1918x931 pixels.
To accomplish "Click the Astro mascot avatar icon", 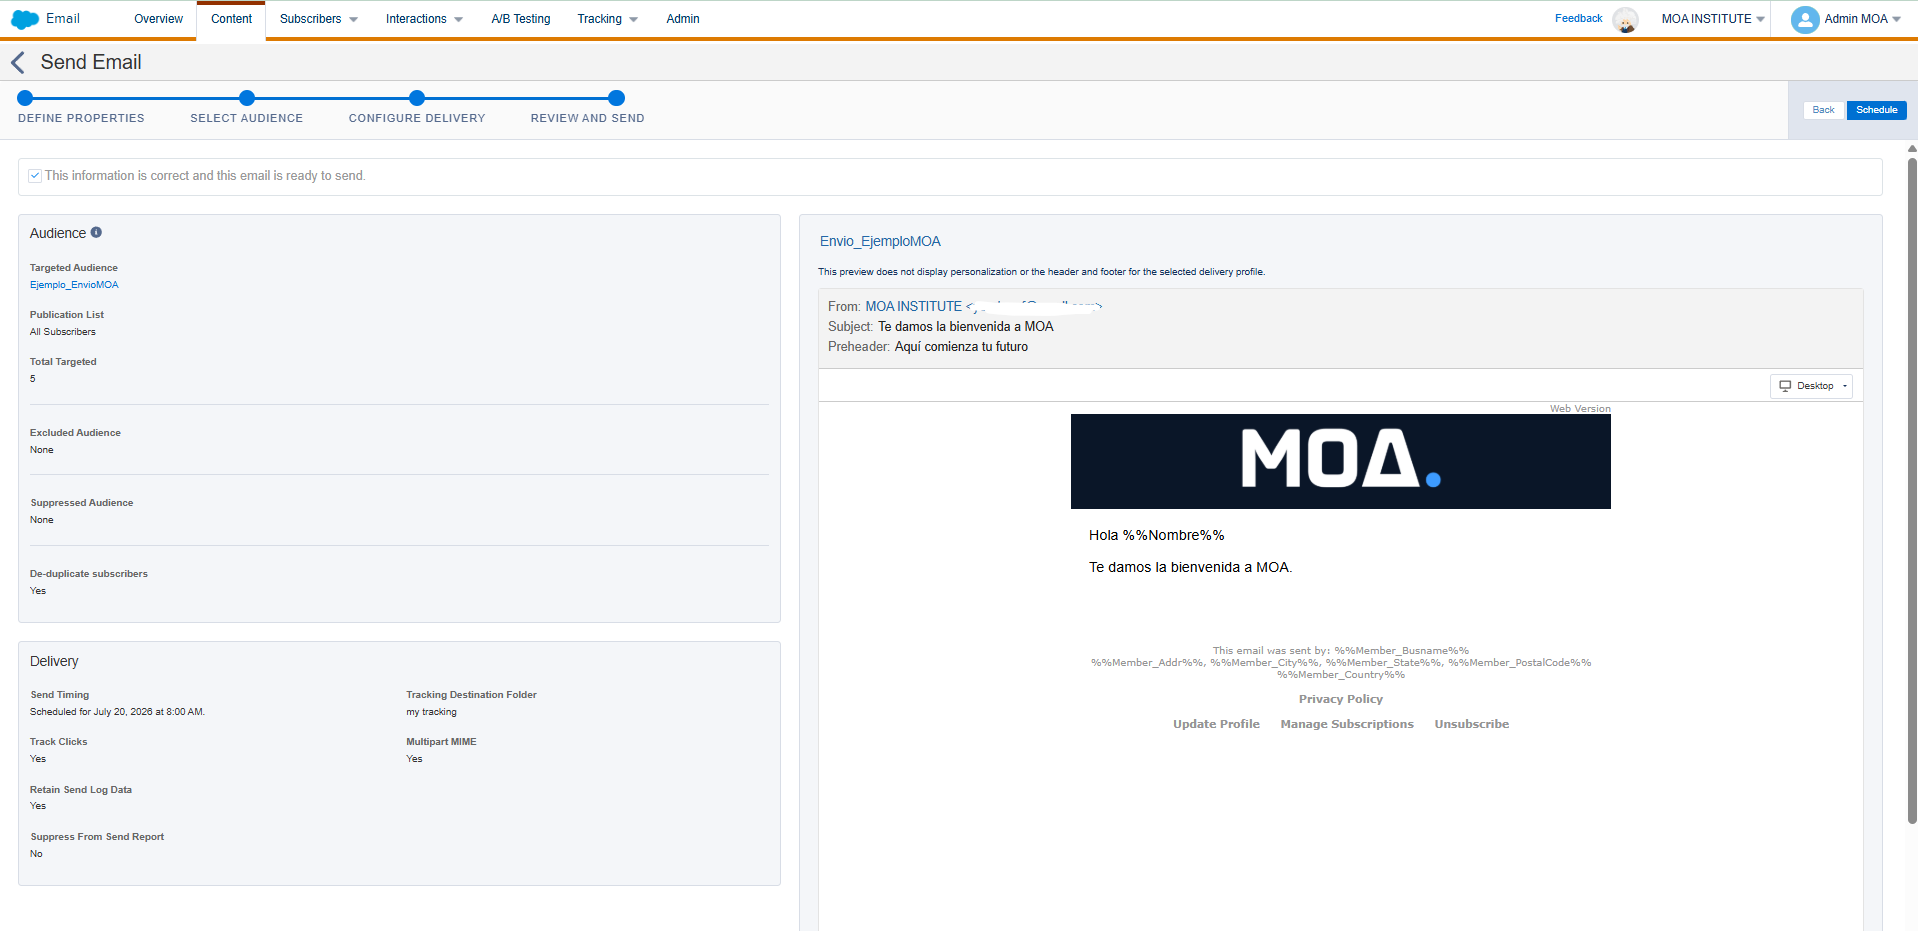I will [1626, 20].
